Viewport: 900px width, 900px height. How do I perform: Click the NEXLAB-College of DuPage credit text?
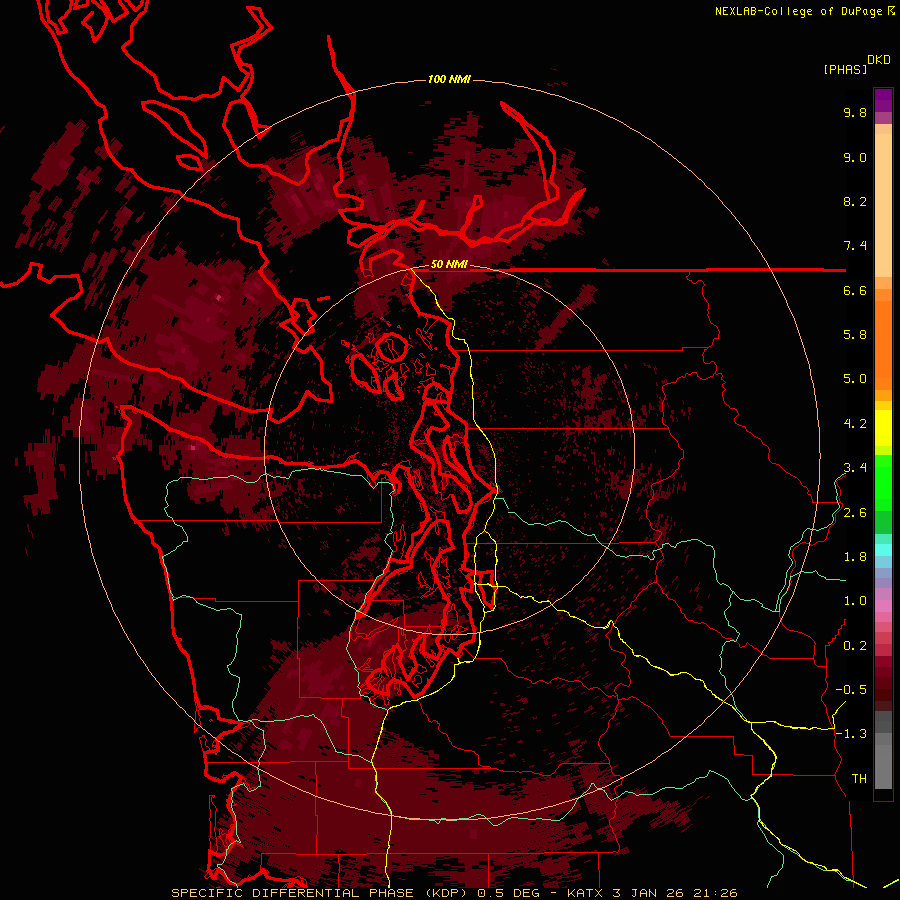(x=798, y=11)
